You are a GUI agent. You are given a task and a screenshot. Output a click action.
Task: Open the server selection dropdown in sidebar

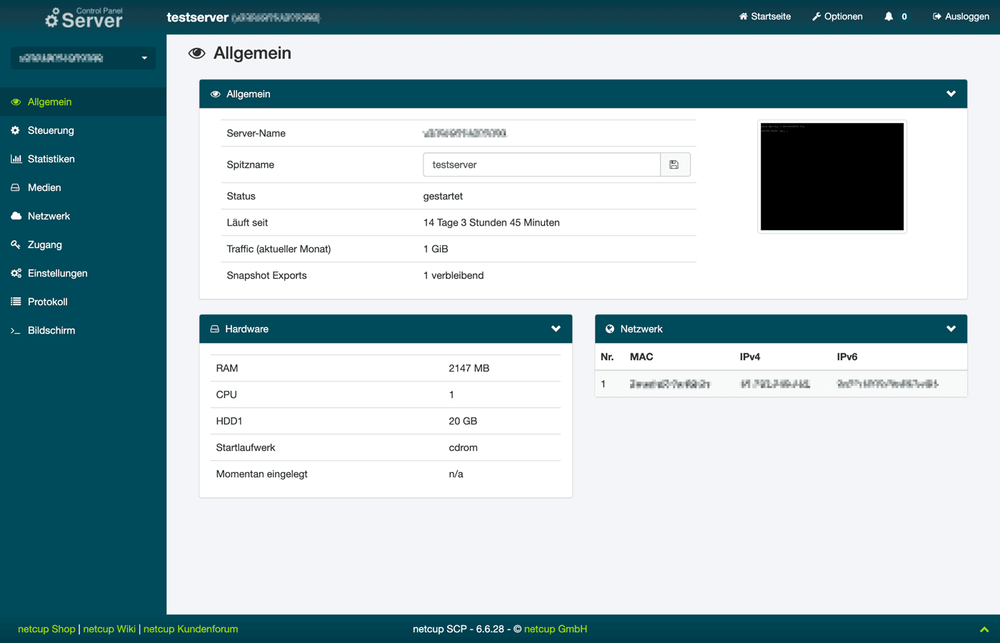(82, 58)
